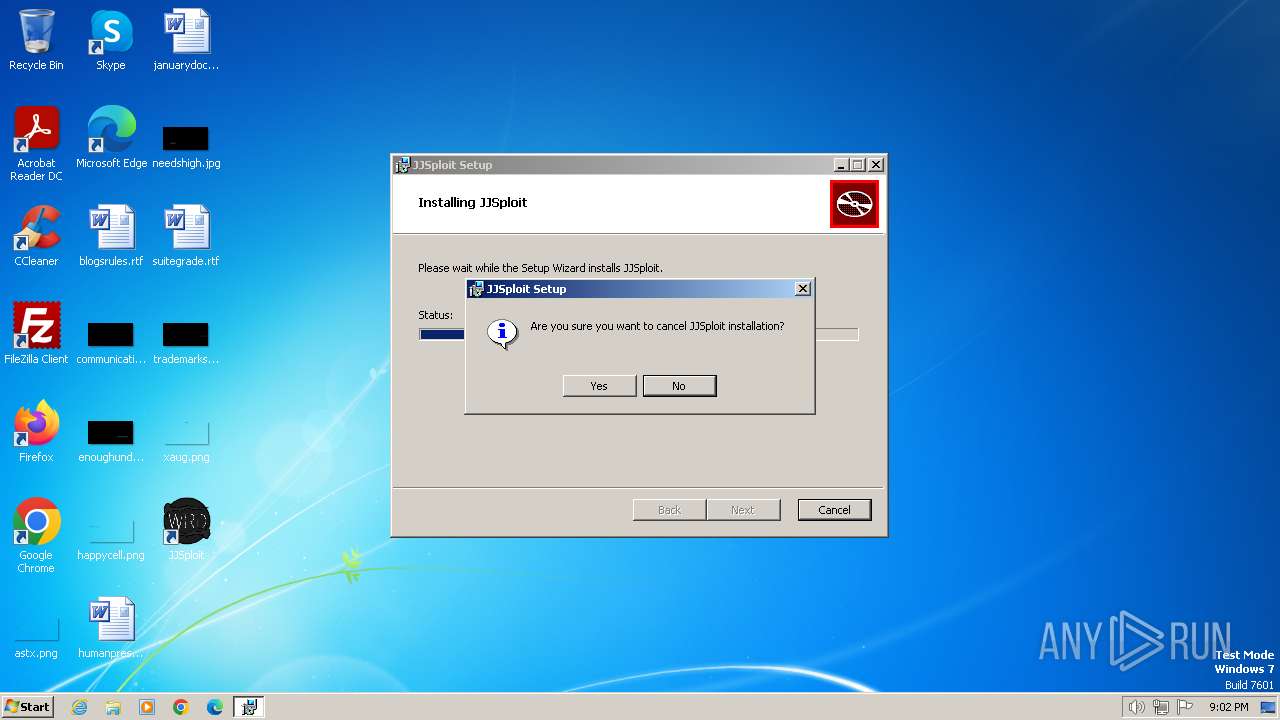Show the clock at 9:02 PM

click(1228, 707)
